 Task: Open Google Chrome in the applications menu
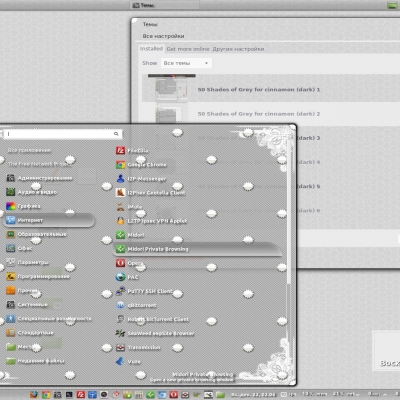[141, 165]
